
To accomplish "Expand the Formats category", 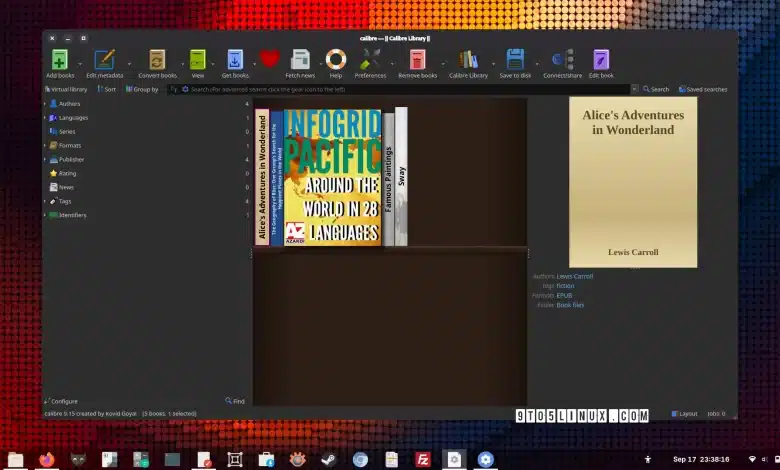I will [45, 146].
